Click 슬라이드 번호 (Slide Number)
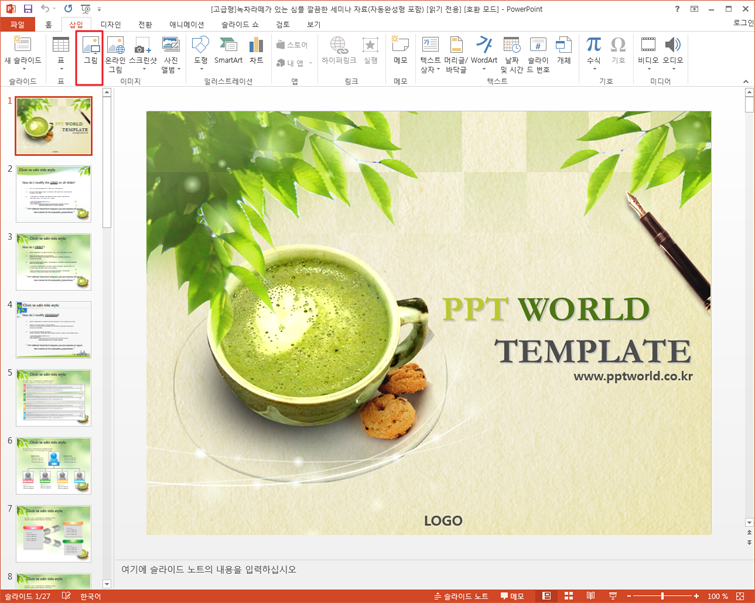 click(538, 54)
